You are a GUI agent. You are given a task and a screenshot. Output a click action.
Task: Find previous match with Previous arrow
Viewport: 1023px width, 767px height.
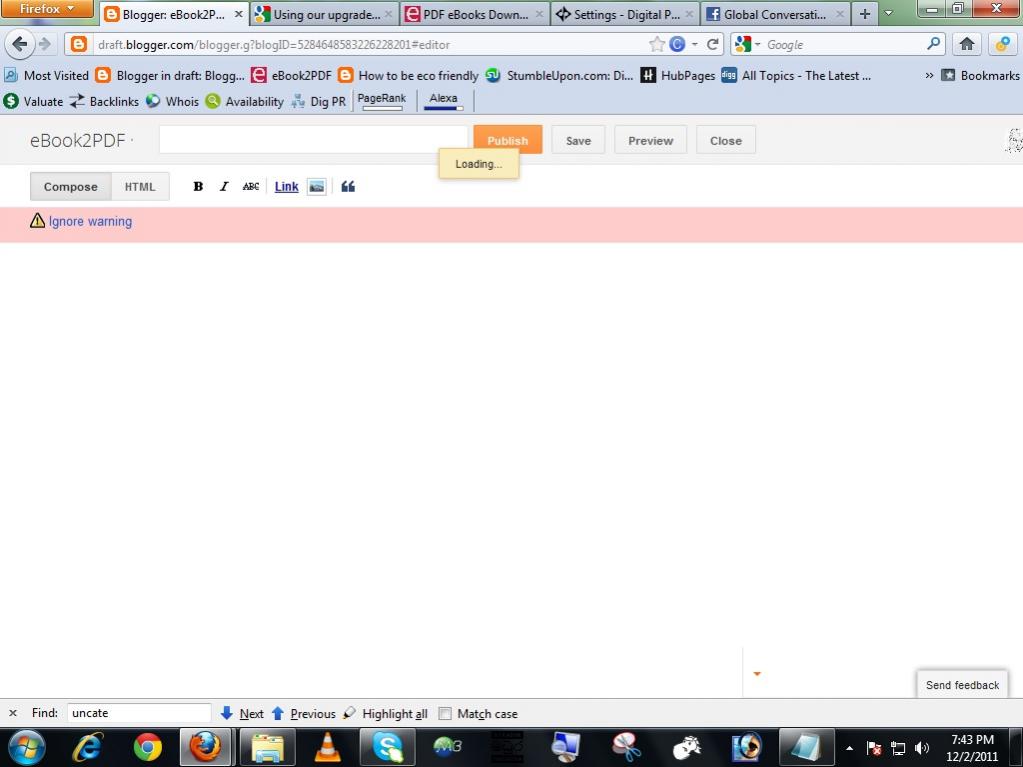click(x=303, y=714)
